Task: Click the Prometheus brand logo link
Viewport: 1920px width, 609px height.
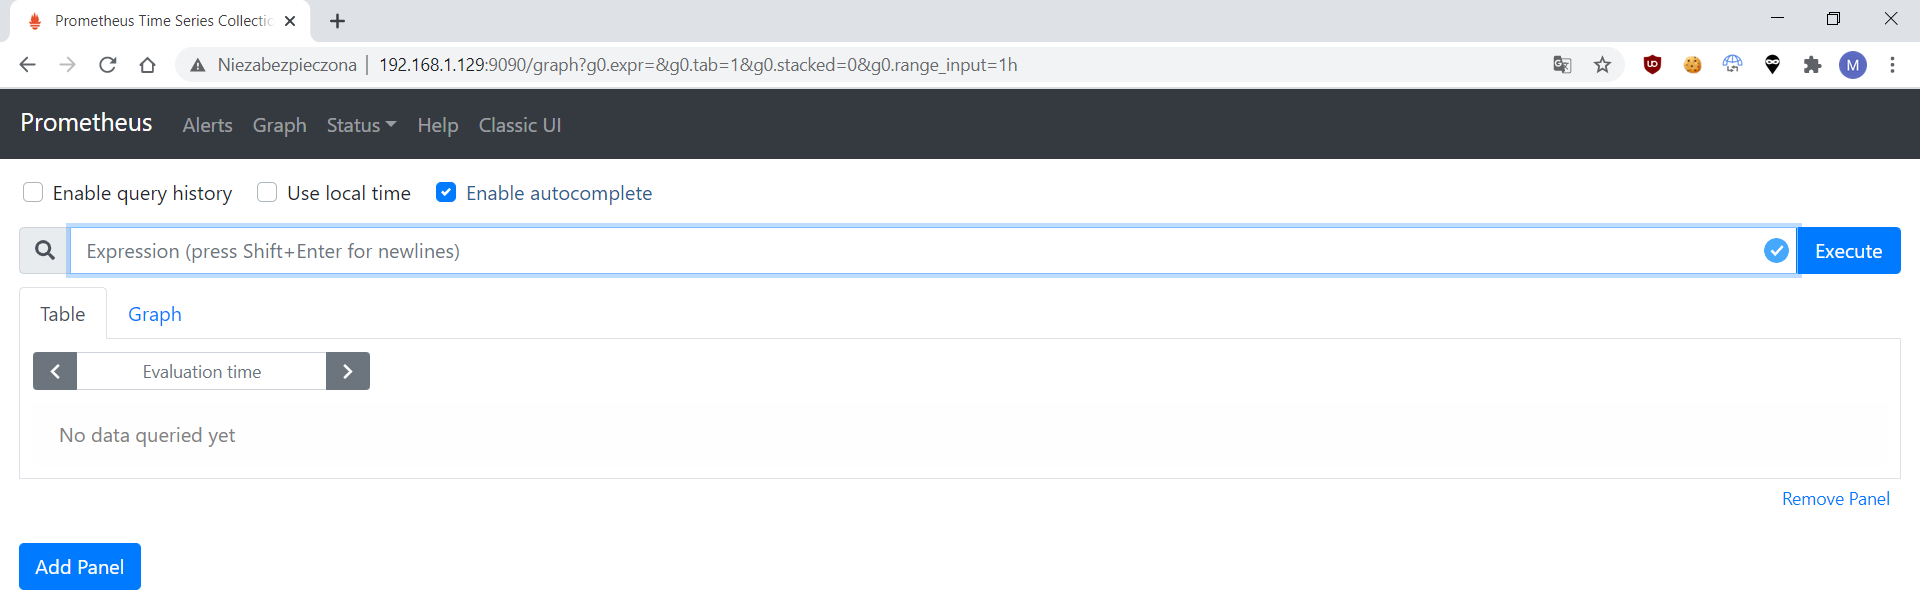Action: (87, 123)
